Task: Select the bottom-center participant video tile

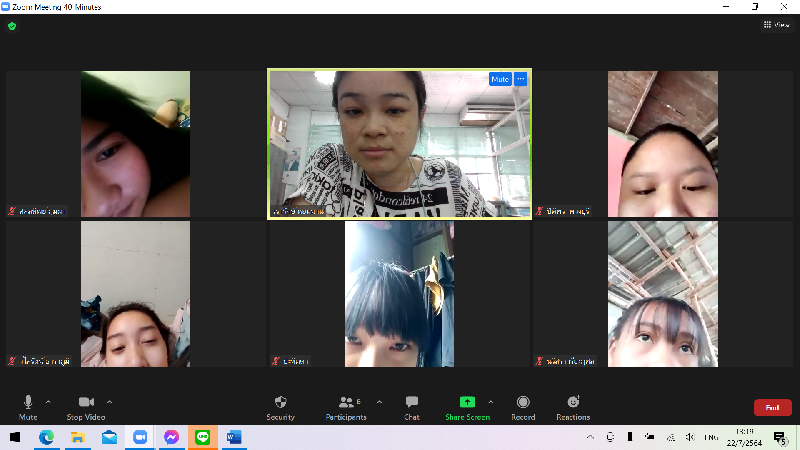Action: [399, 294]
